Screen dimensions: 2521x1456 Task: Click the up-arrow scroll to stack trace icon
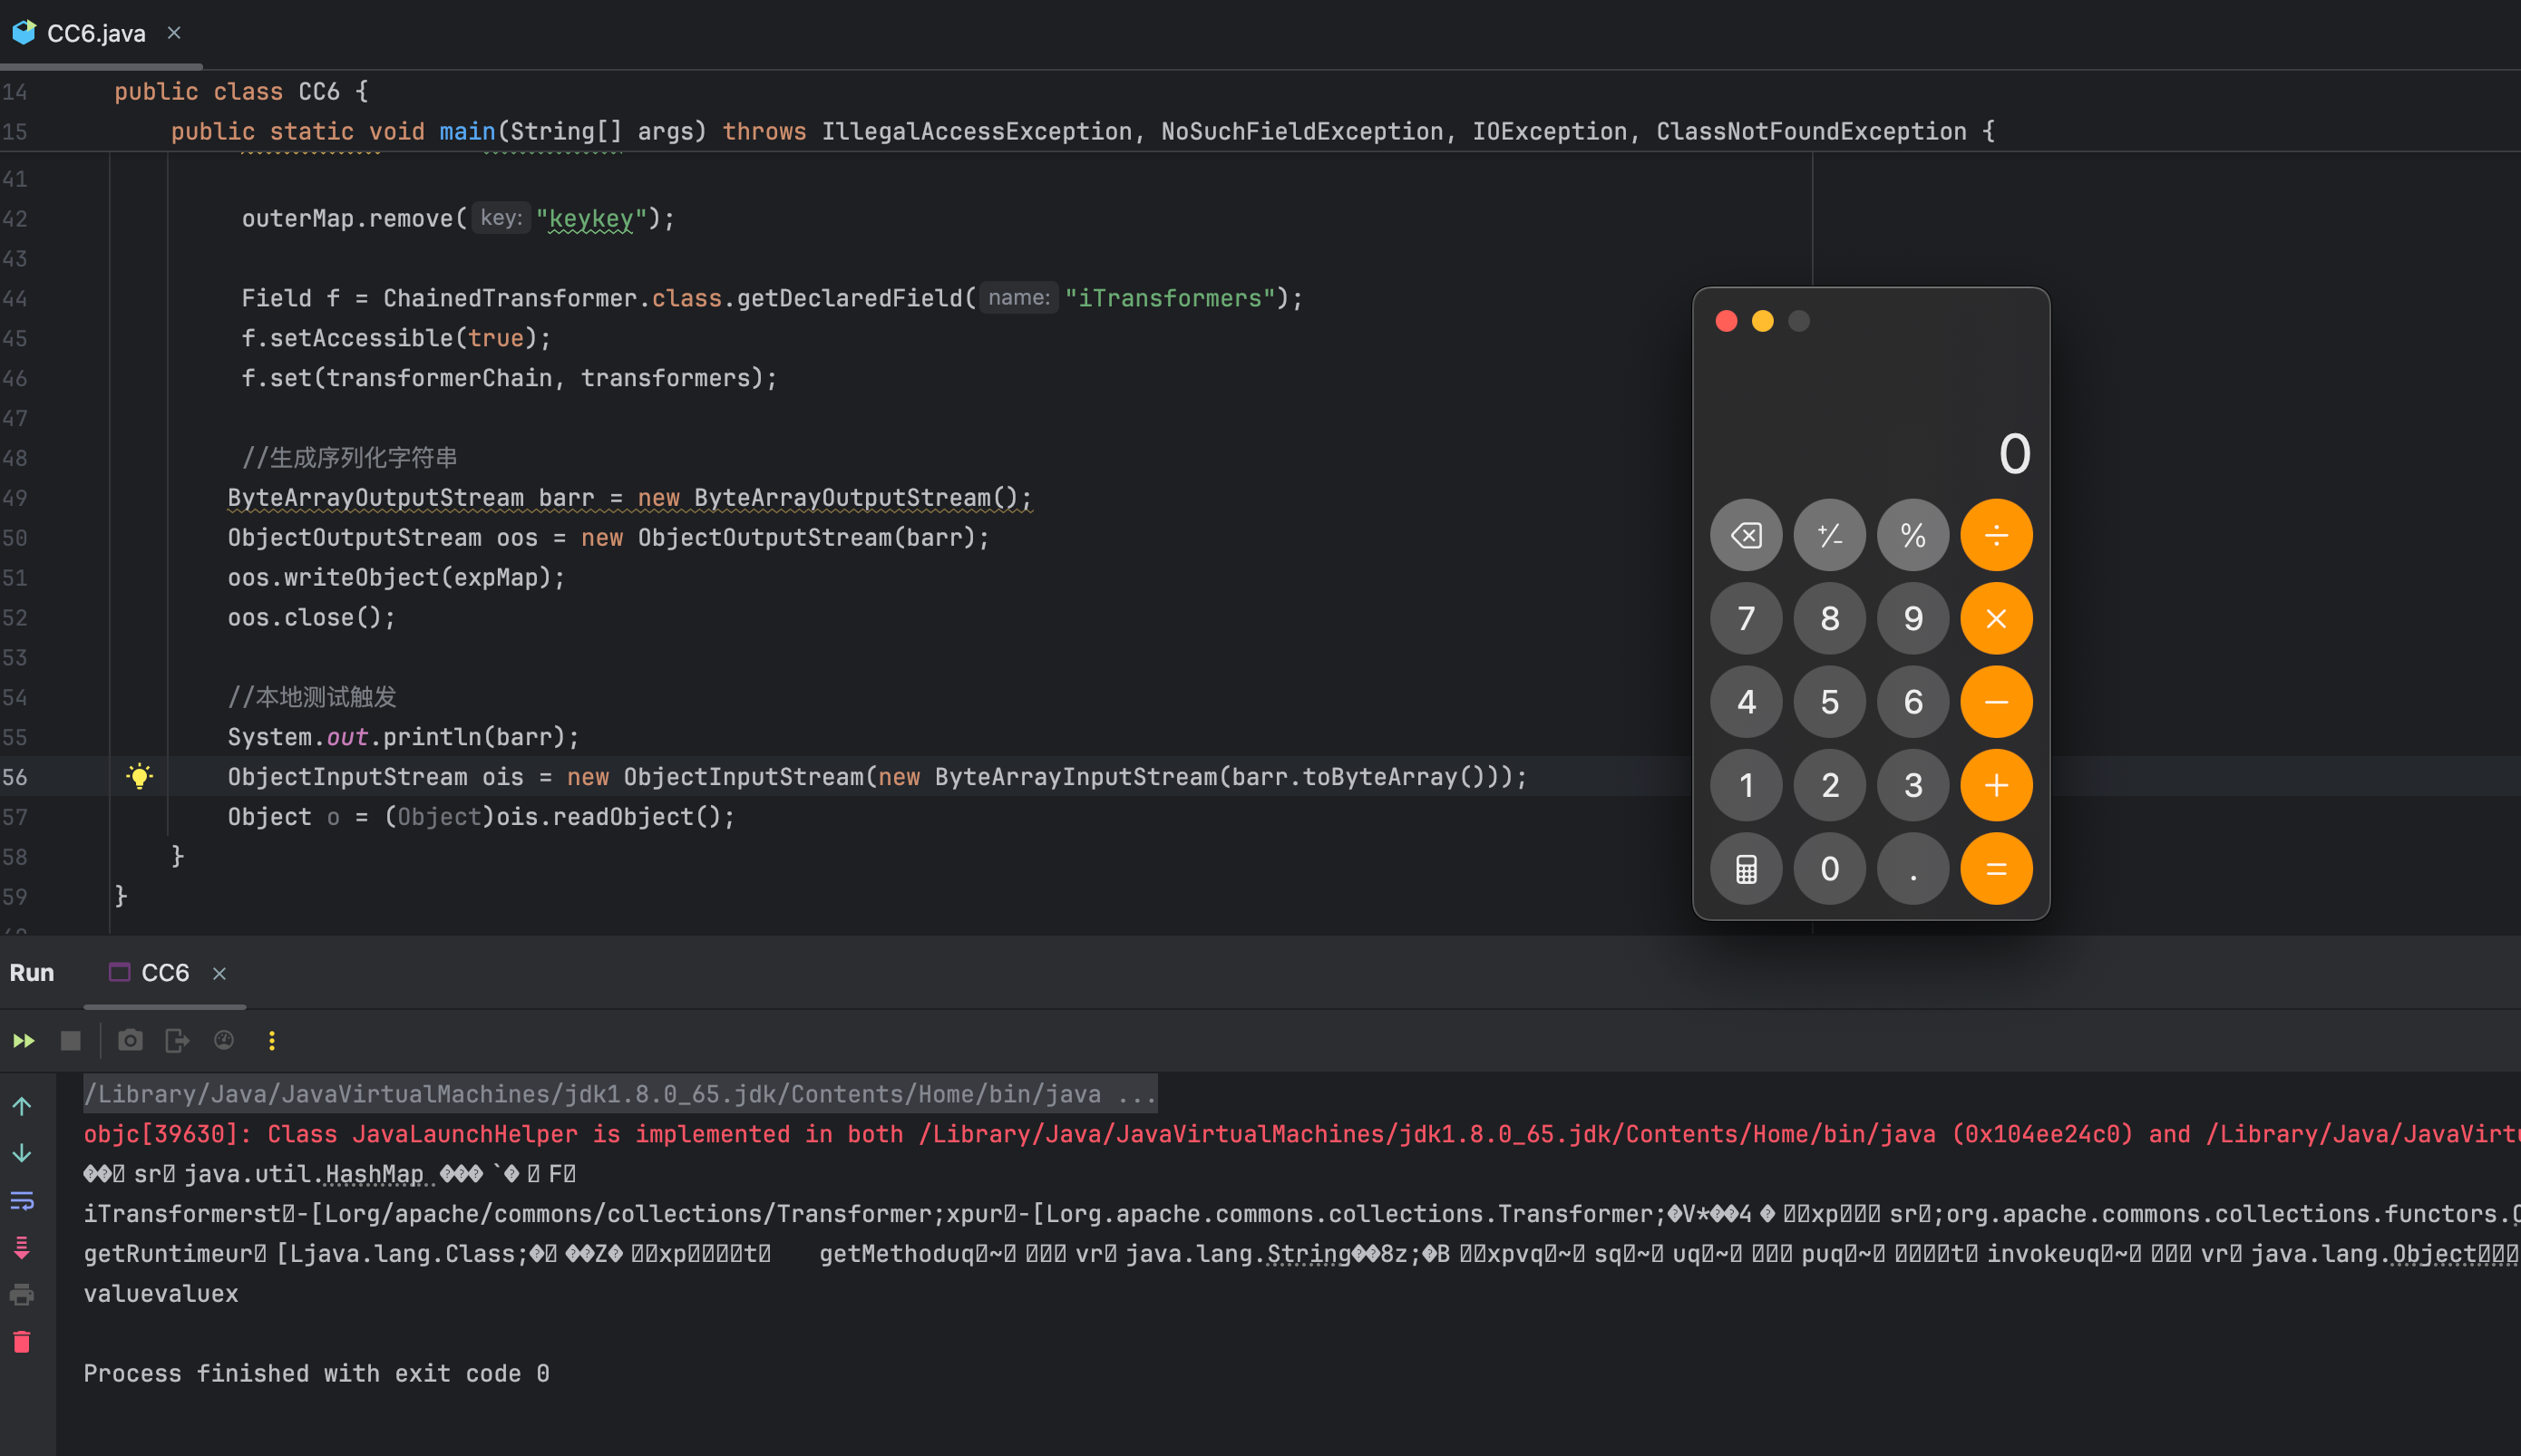point(22,1106)
